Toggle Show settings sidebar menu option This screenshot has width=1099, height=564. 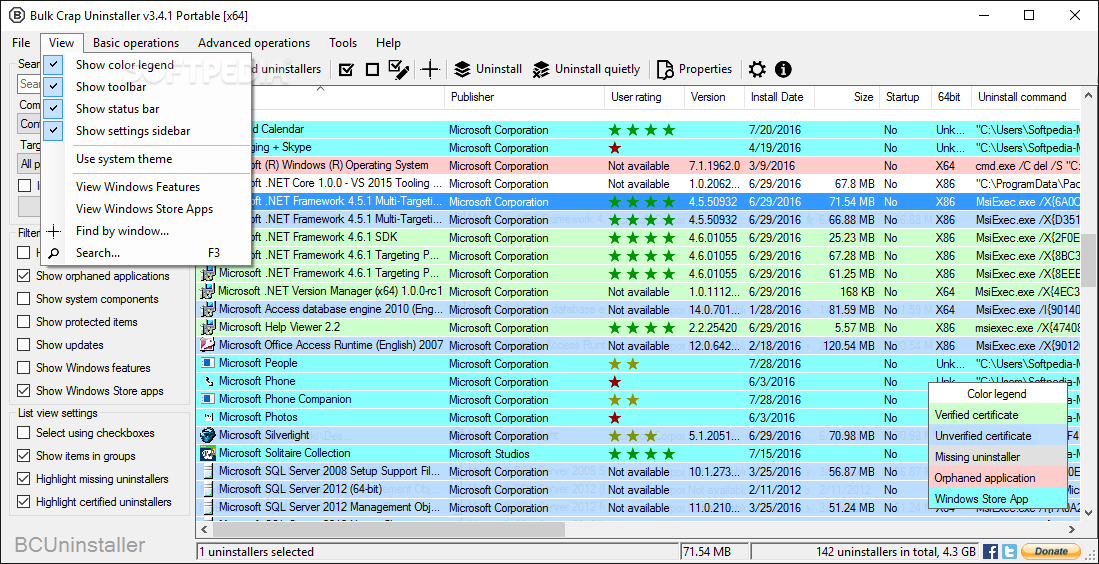pos(145,131)
